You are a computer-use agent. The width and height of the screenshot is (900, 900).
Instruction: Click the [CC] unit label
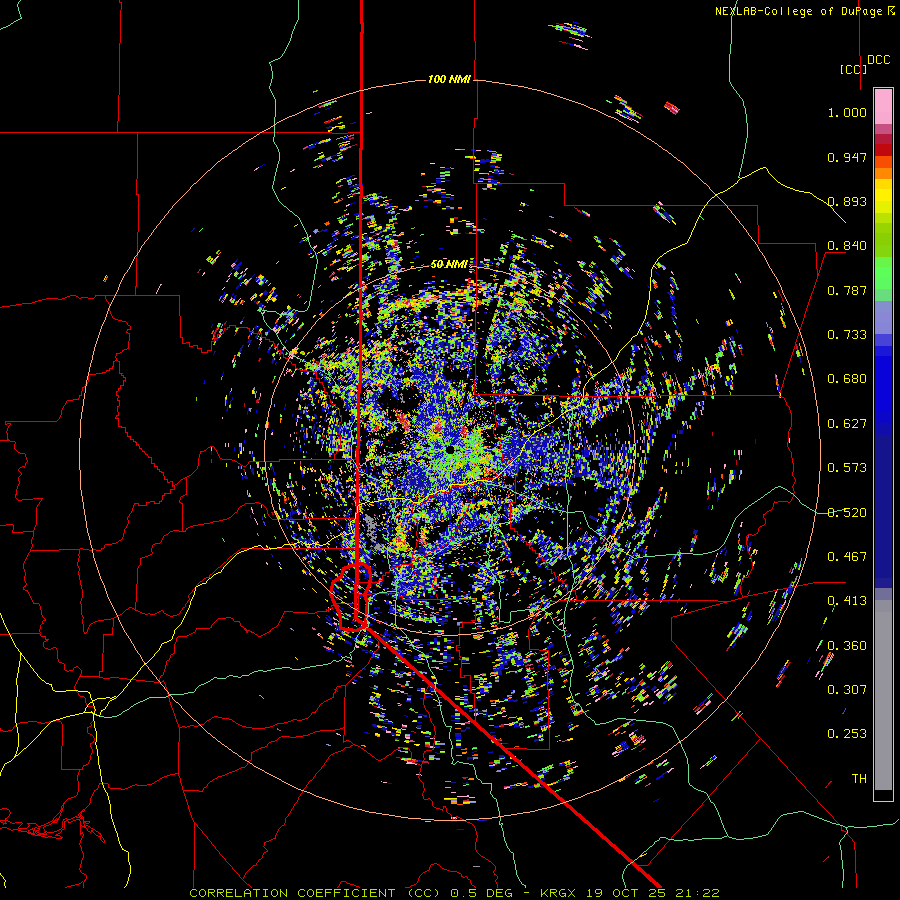(854, 69)
